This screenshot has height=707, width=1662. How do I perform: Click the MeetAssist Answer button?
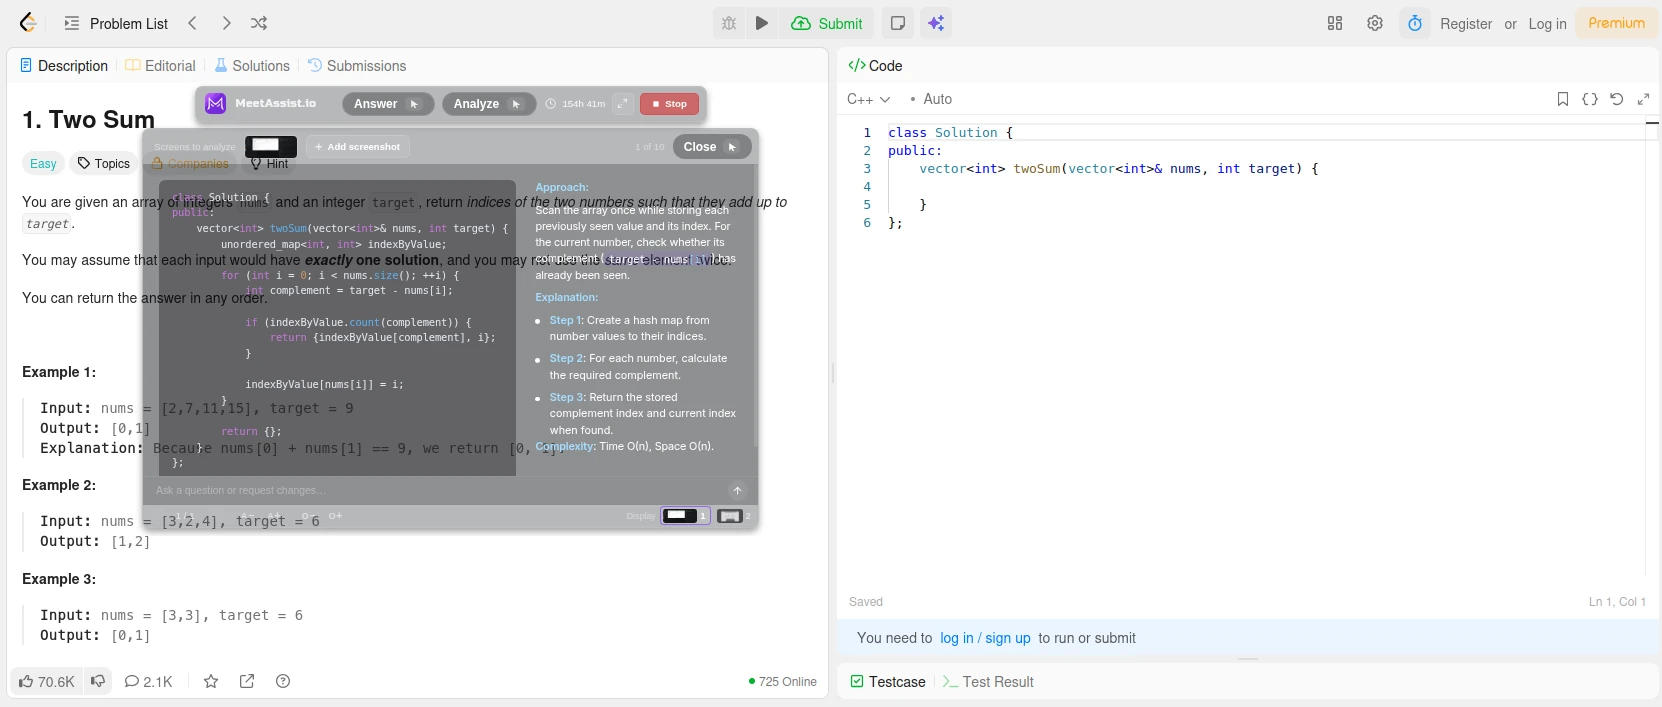[387, 104]
